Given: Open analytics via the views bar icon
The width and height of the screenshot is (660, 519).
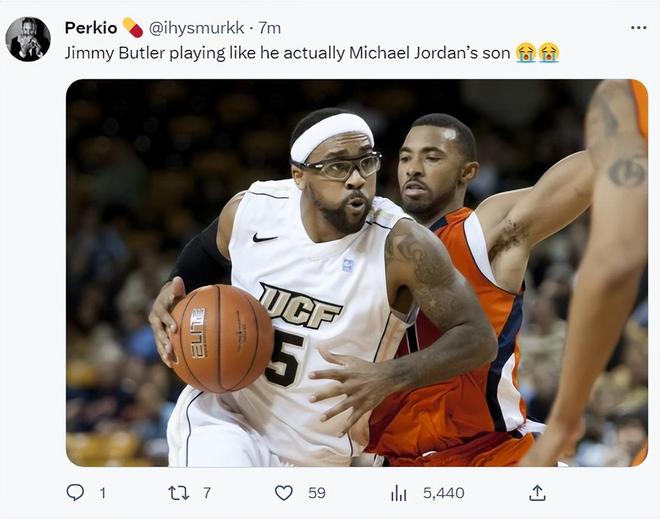Looking at the screenshot, I should pos(399,492).
